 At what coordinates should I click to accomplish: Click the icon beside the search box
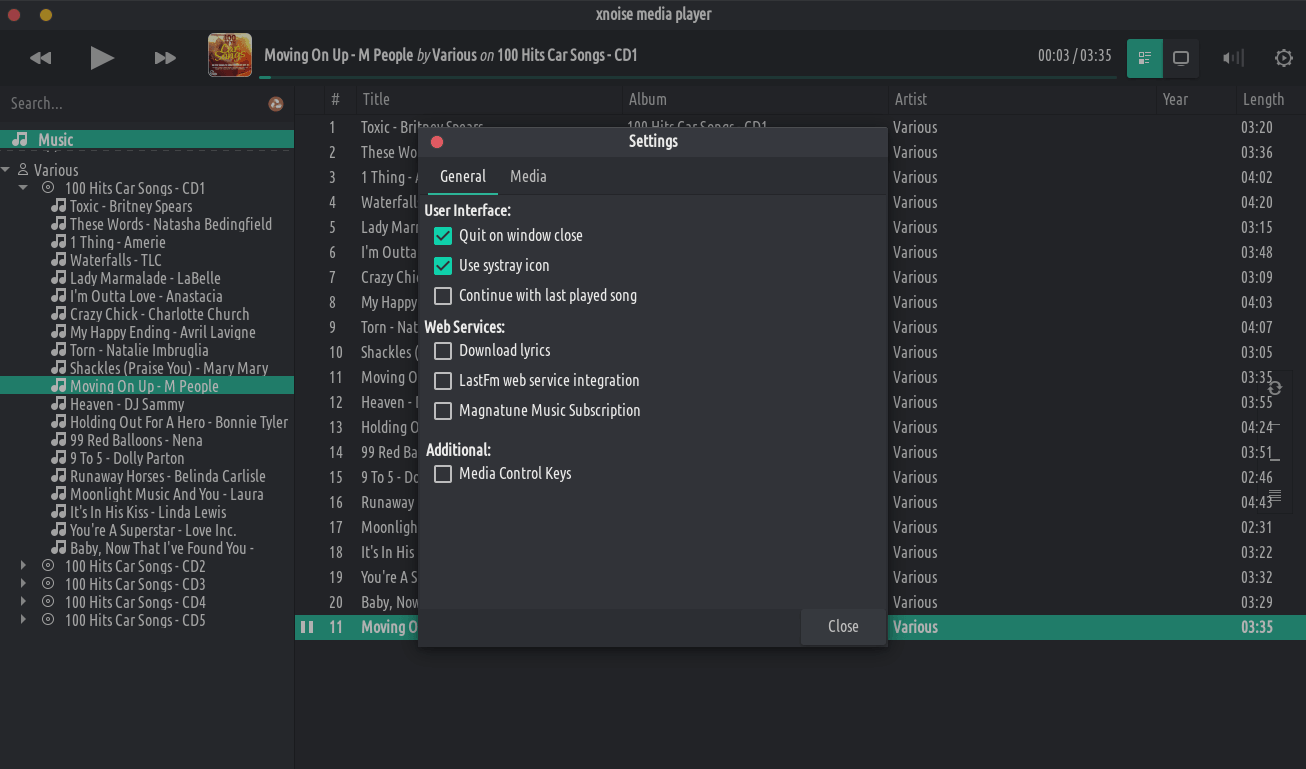click(276, 104)
